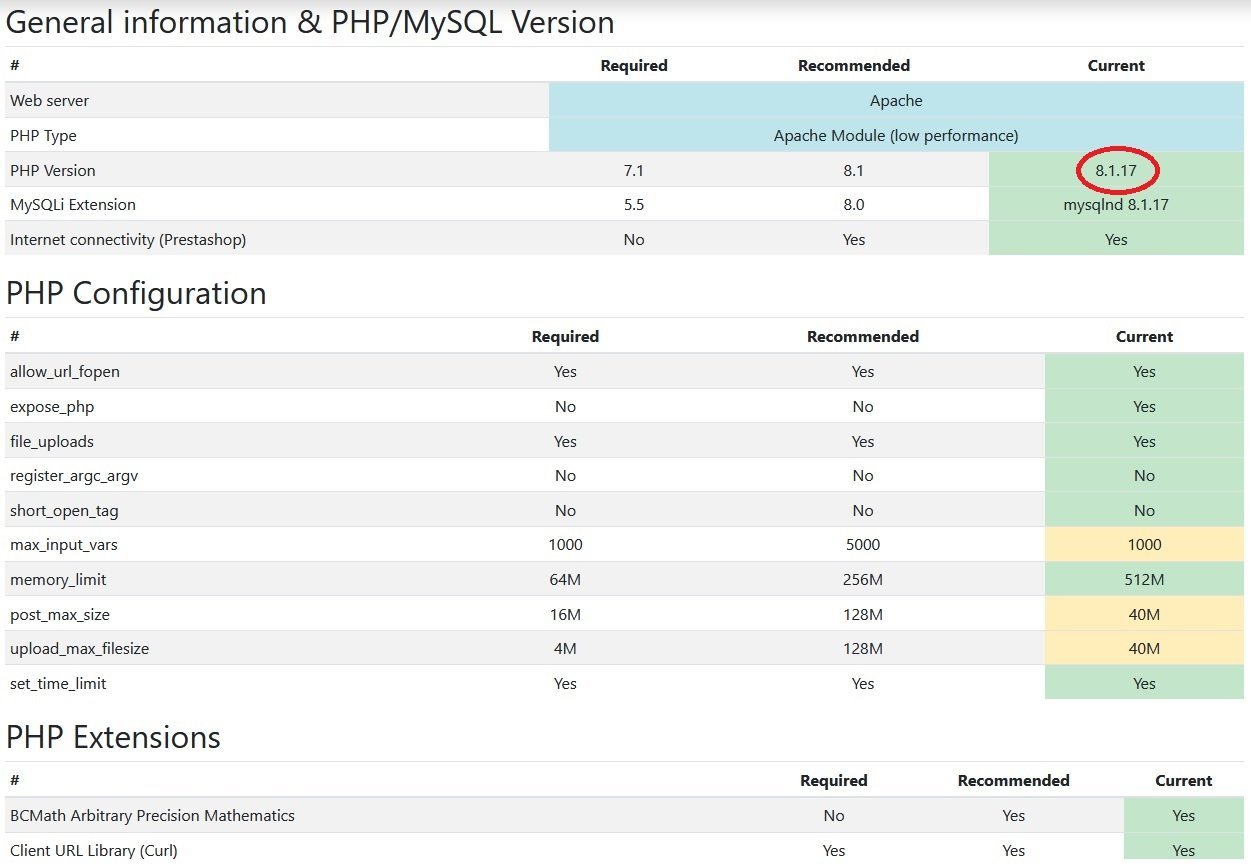Click the short_open_tag row label
Image resolution: width=1251 pixels, height=867 pixels.
64,511
